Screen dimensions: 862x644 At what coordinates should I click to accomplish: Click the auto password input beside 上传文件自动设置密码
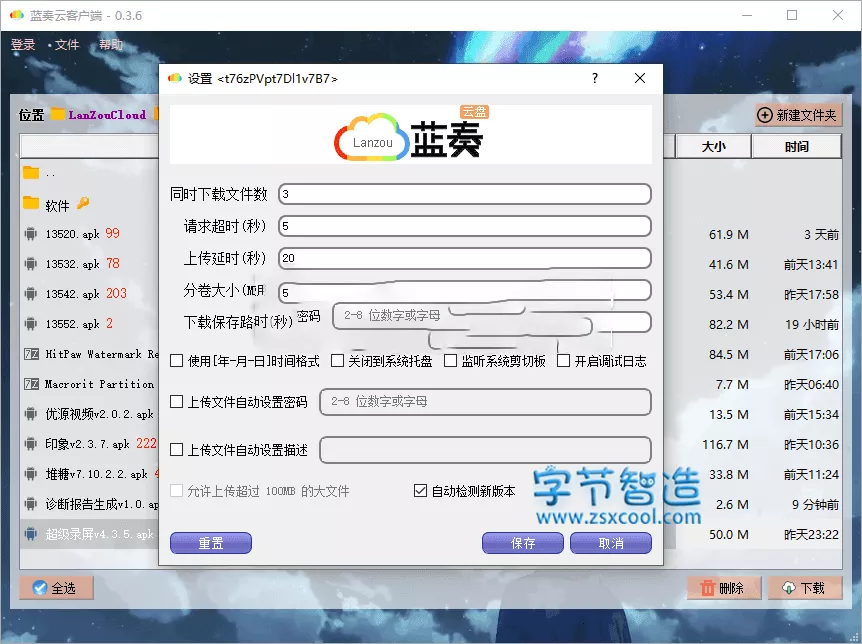(485, 402)
